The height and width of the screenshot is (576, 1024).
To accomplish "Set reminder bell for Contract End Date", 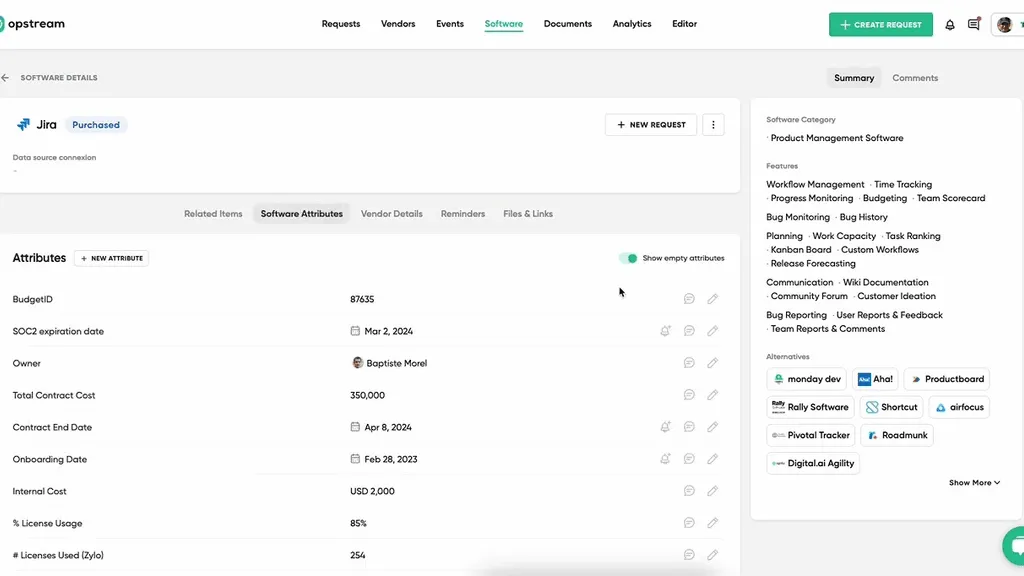I will [x=665, y=427].
